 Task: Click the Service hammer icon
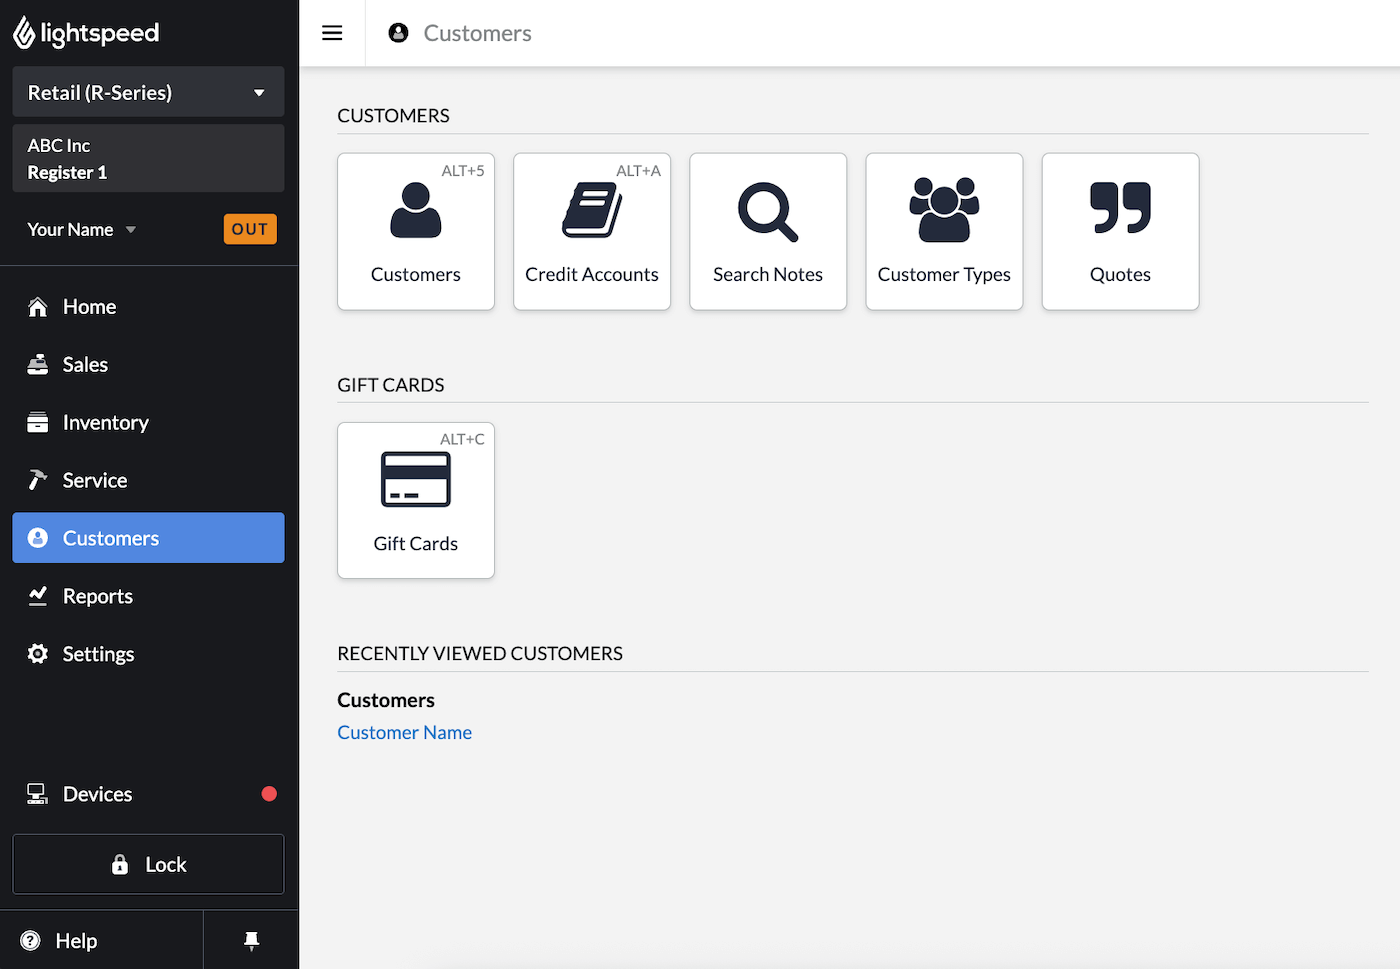coord(38,480)
